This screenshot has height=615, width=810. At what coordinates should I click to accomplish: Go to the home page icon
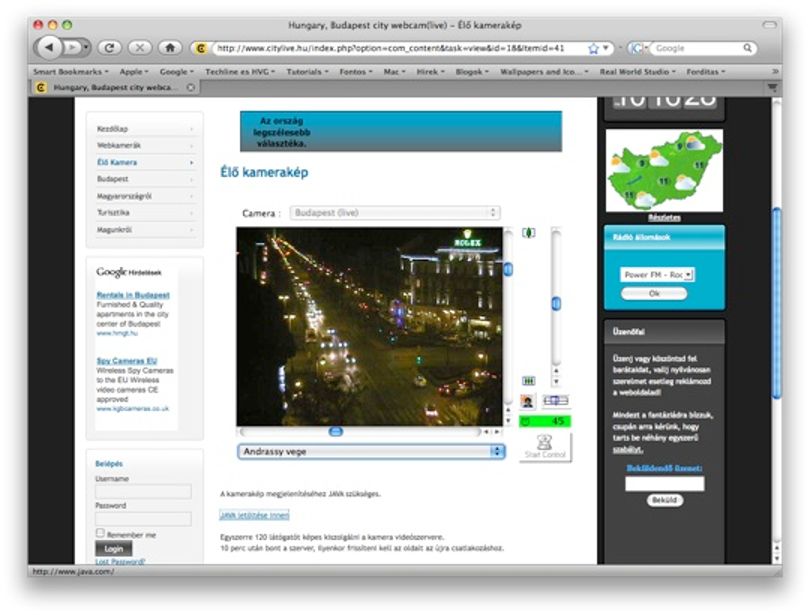tap(170, 48)
